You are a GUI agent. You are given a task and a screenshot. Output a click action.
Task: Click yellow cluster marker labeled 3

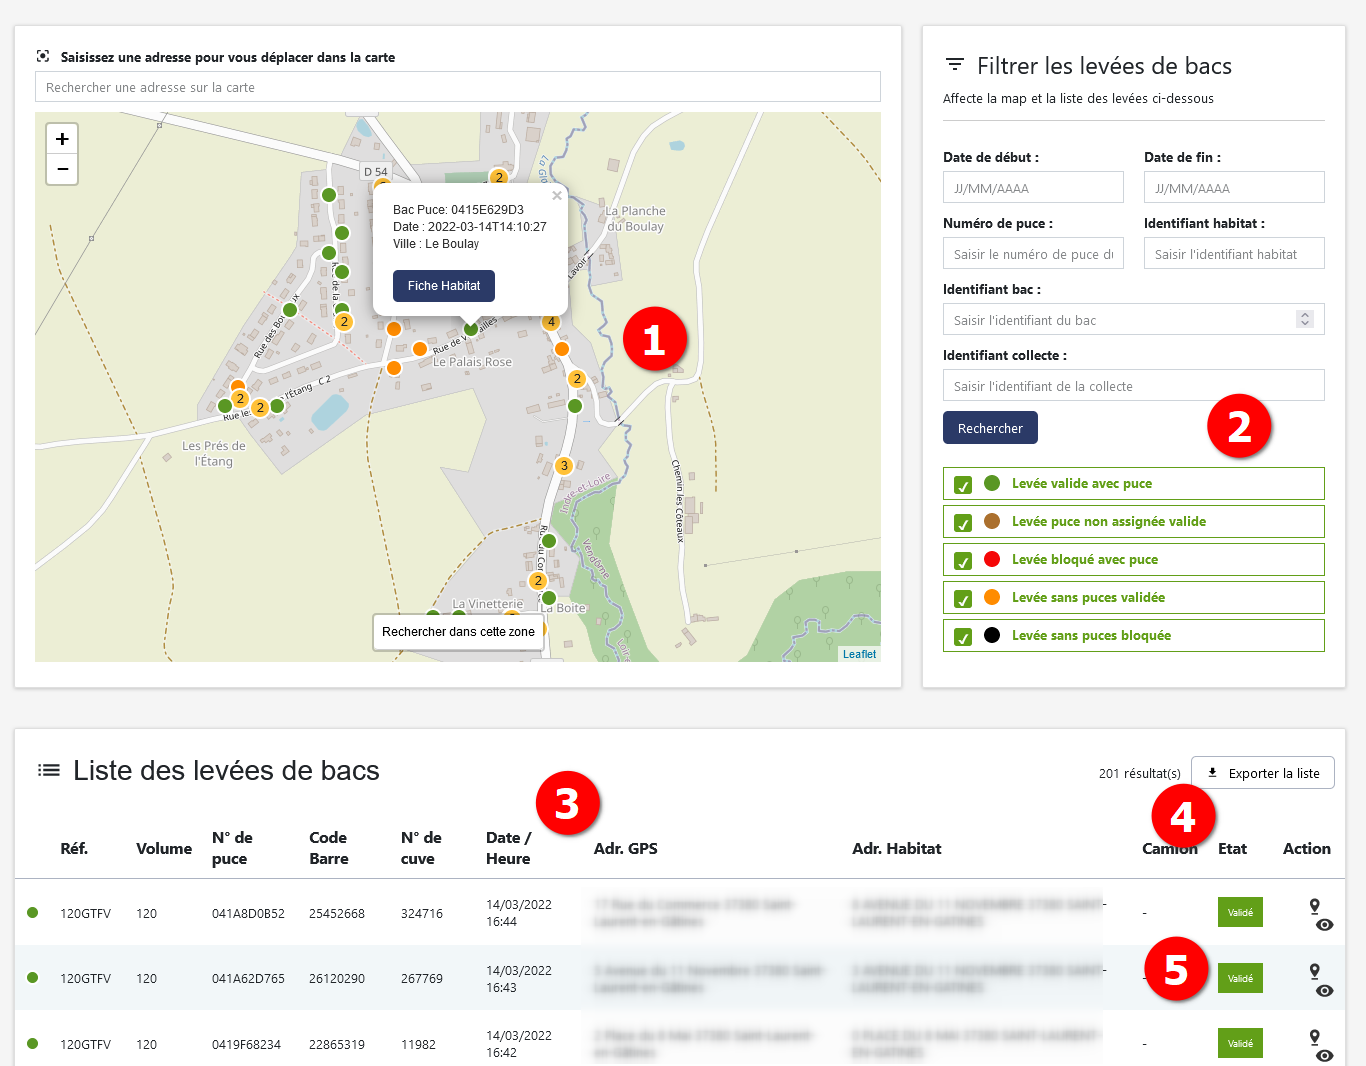point(564,466)
